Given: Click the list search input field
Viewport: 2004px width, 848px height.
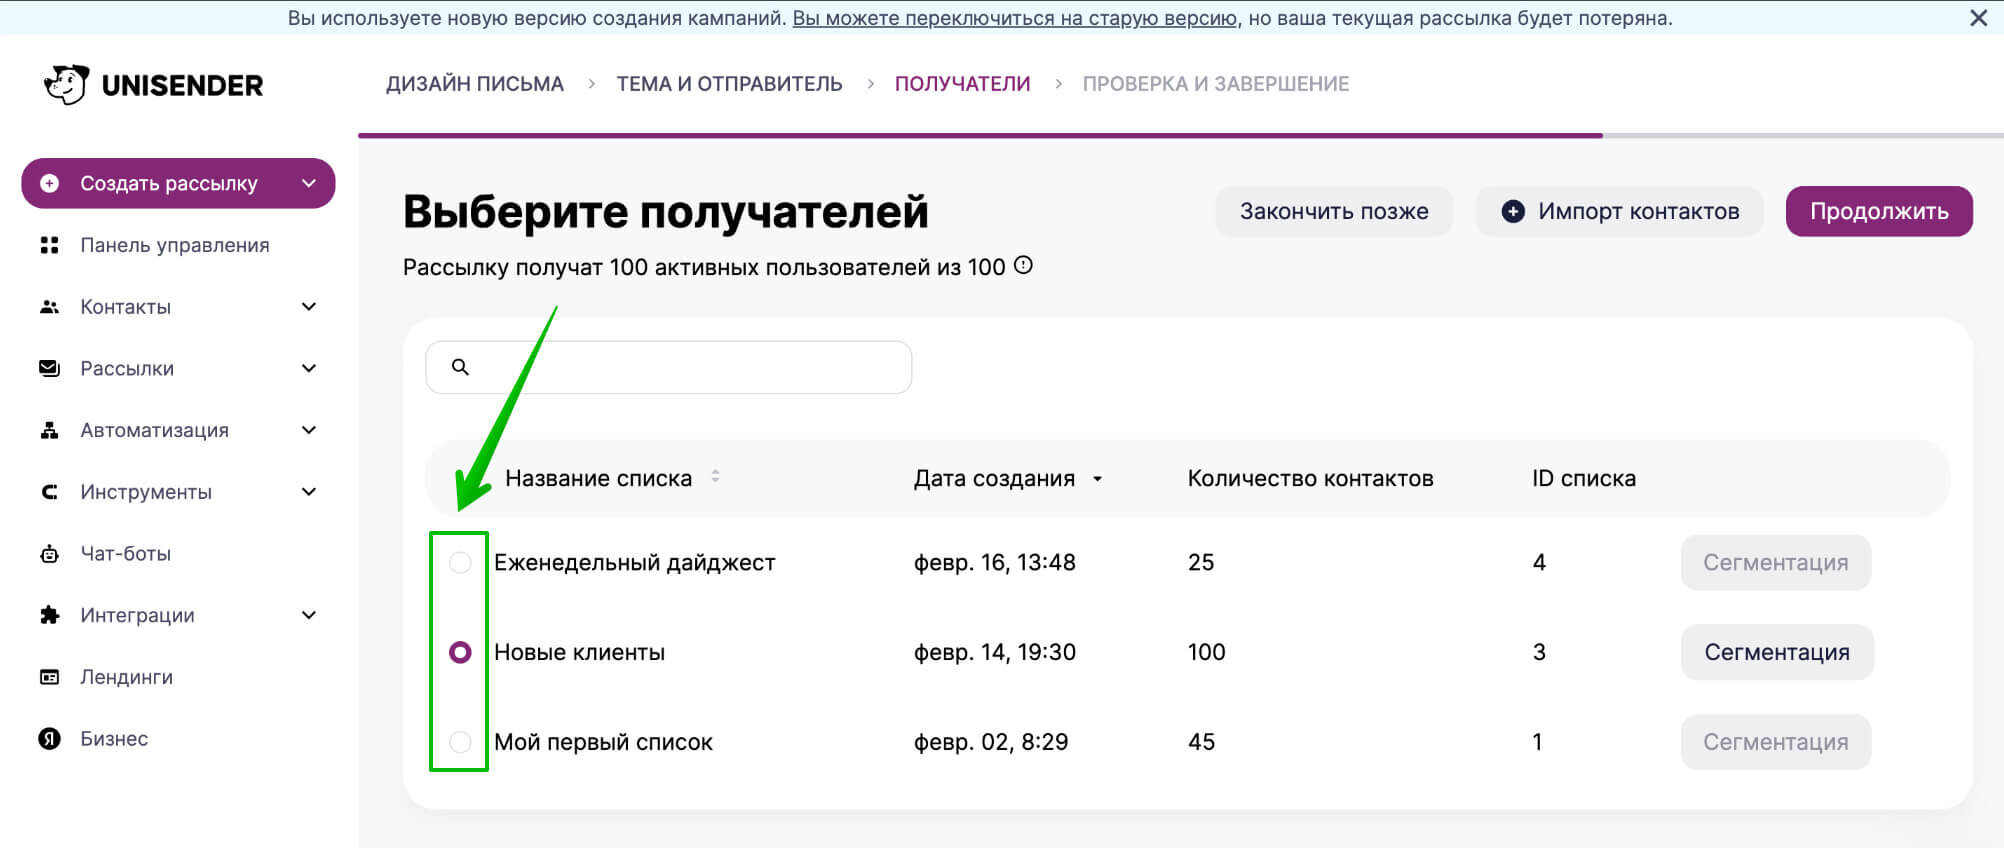Looking at the screenshot, I should (x=669, y=367).
